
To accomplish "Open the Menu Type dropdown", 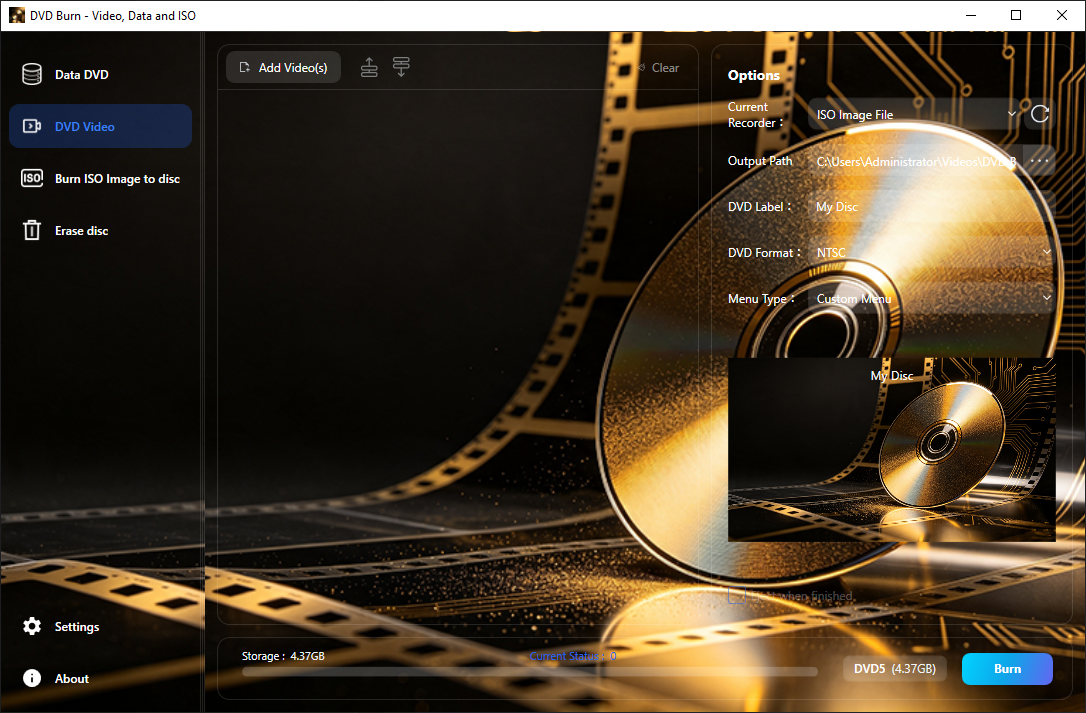I will [932, 298].
